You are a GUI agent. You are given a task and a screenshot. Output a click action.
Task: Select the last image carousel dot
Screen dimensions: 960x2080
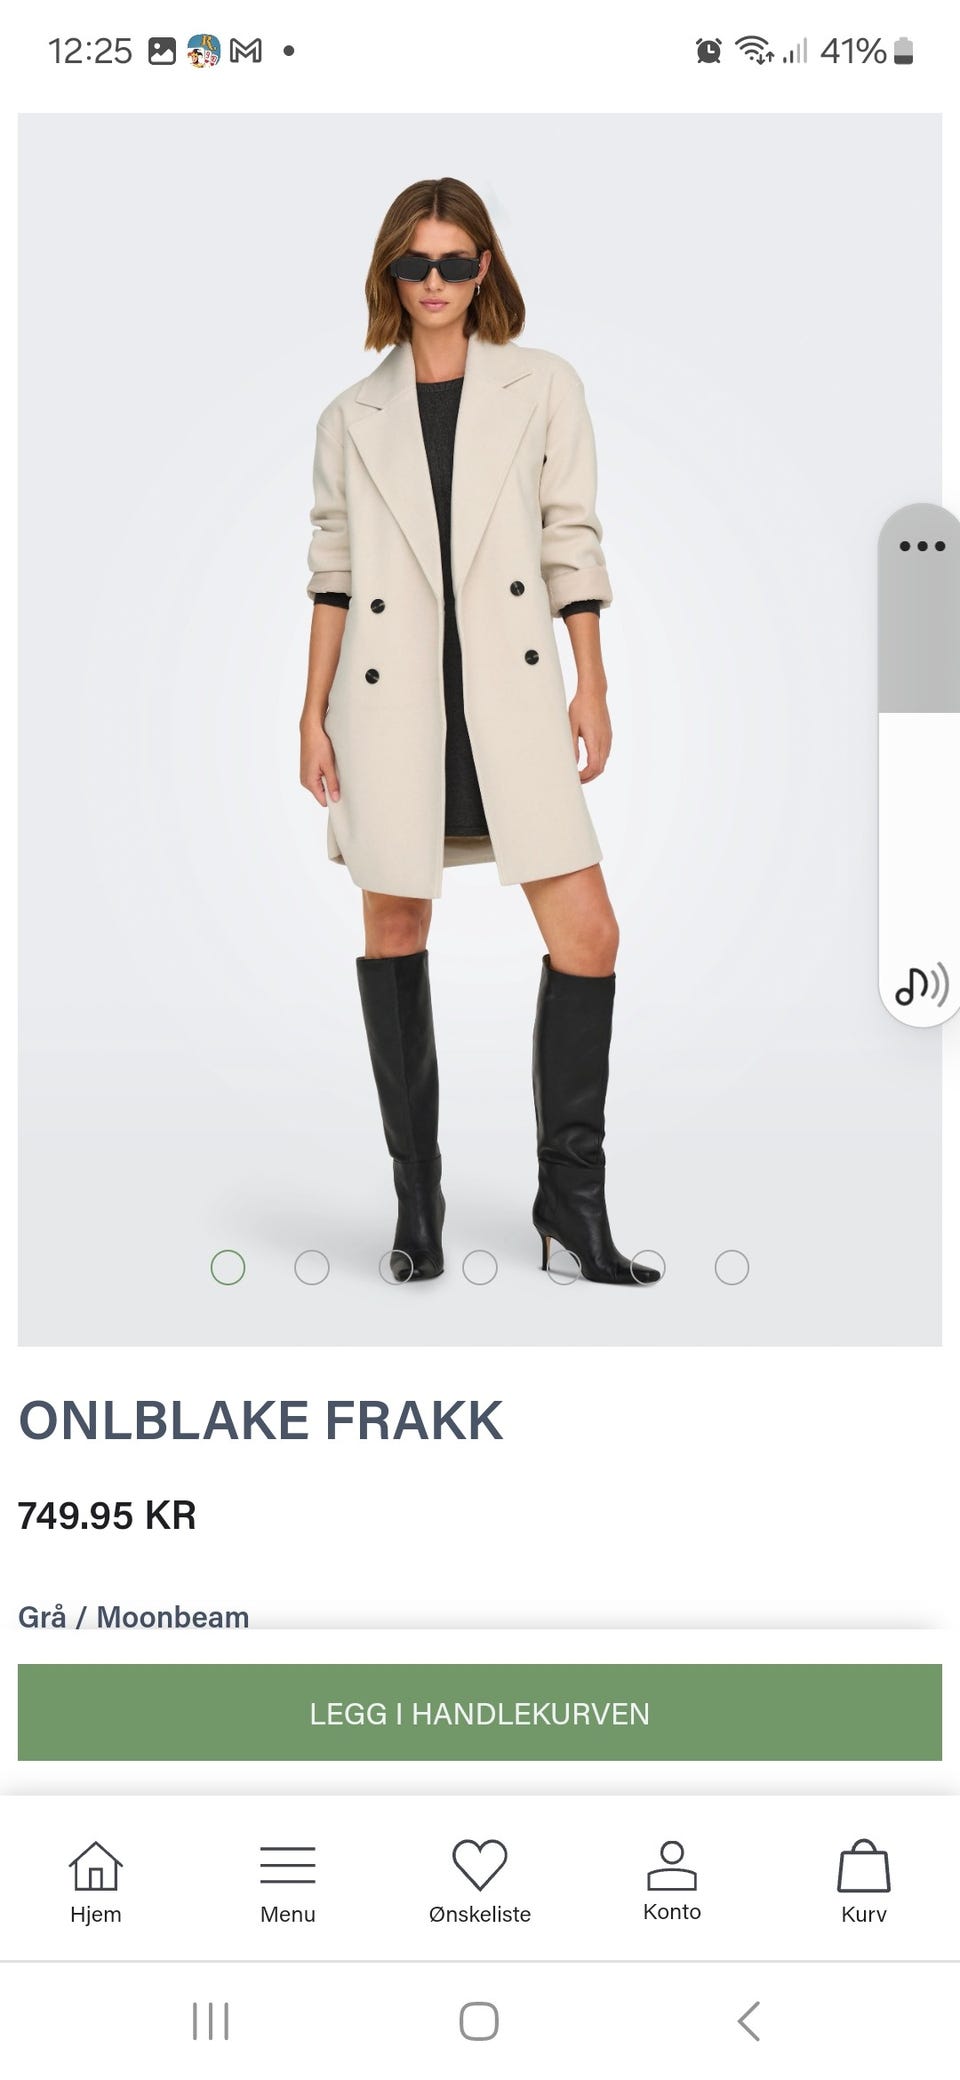pyautogui.click(x=732, y=1267)
